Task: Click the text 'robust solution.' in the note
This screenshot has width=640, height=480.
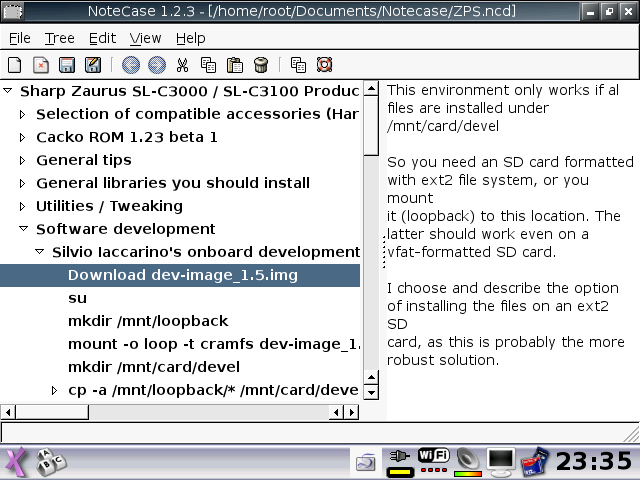Action: (443, 360)
